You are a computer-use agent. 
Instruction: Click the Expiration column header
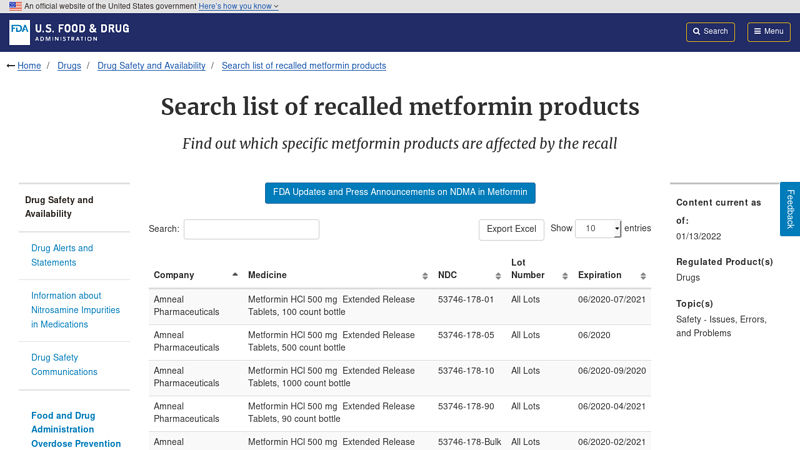tap(612, 274)
